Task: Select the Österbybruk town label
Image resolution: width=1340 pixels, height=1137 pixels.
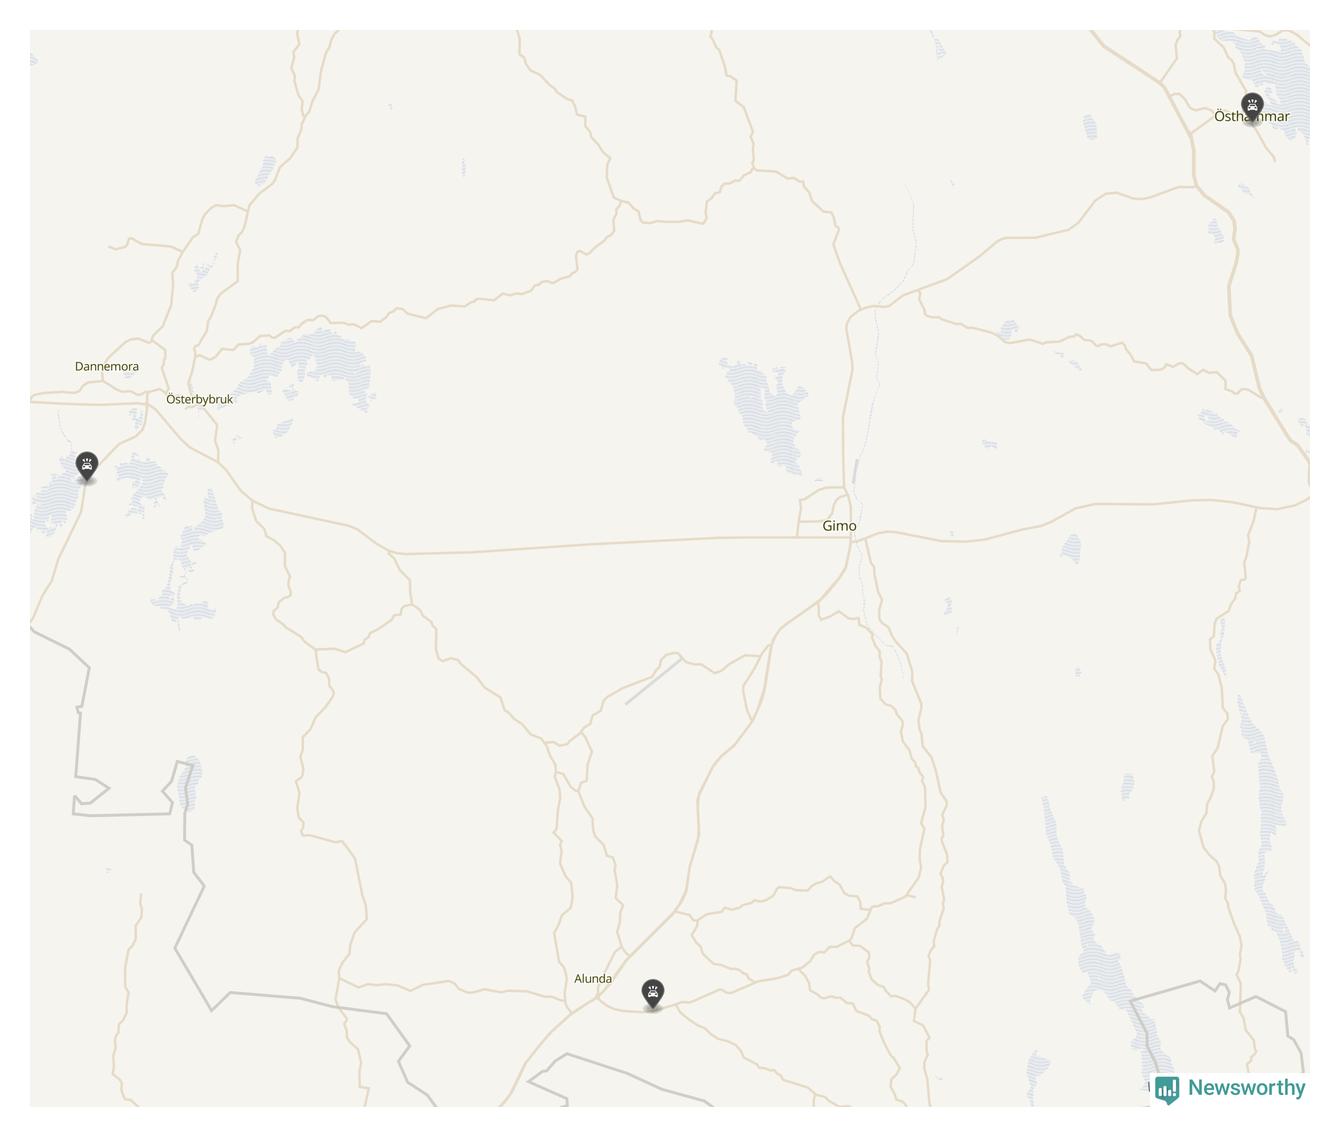Action: click(199, 399)
